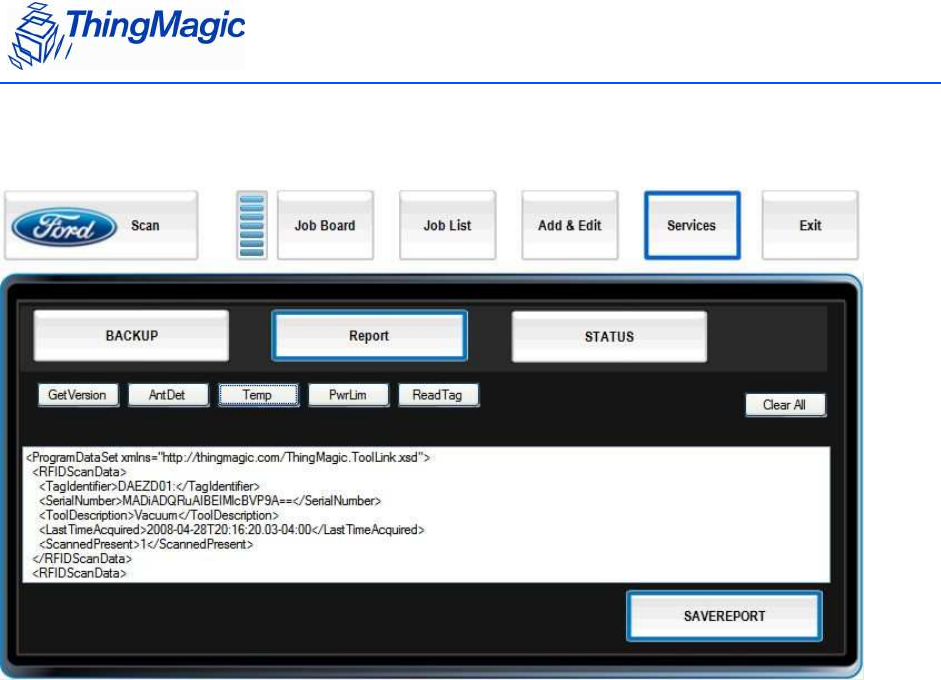This screenshot has height=680, width=941.
Task: Click the PwrLim button
Action: (348, 396)
